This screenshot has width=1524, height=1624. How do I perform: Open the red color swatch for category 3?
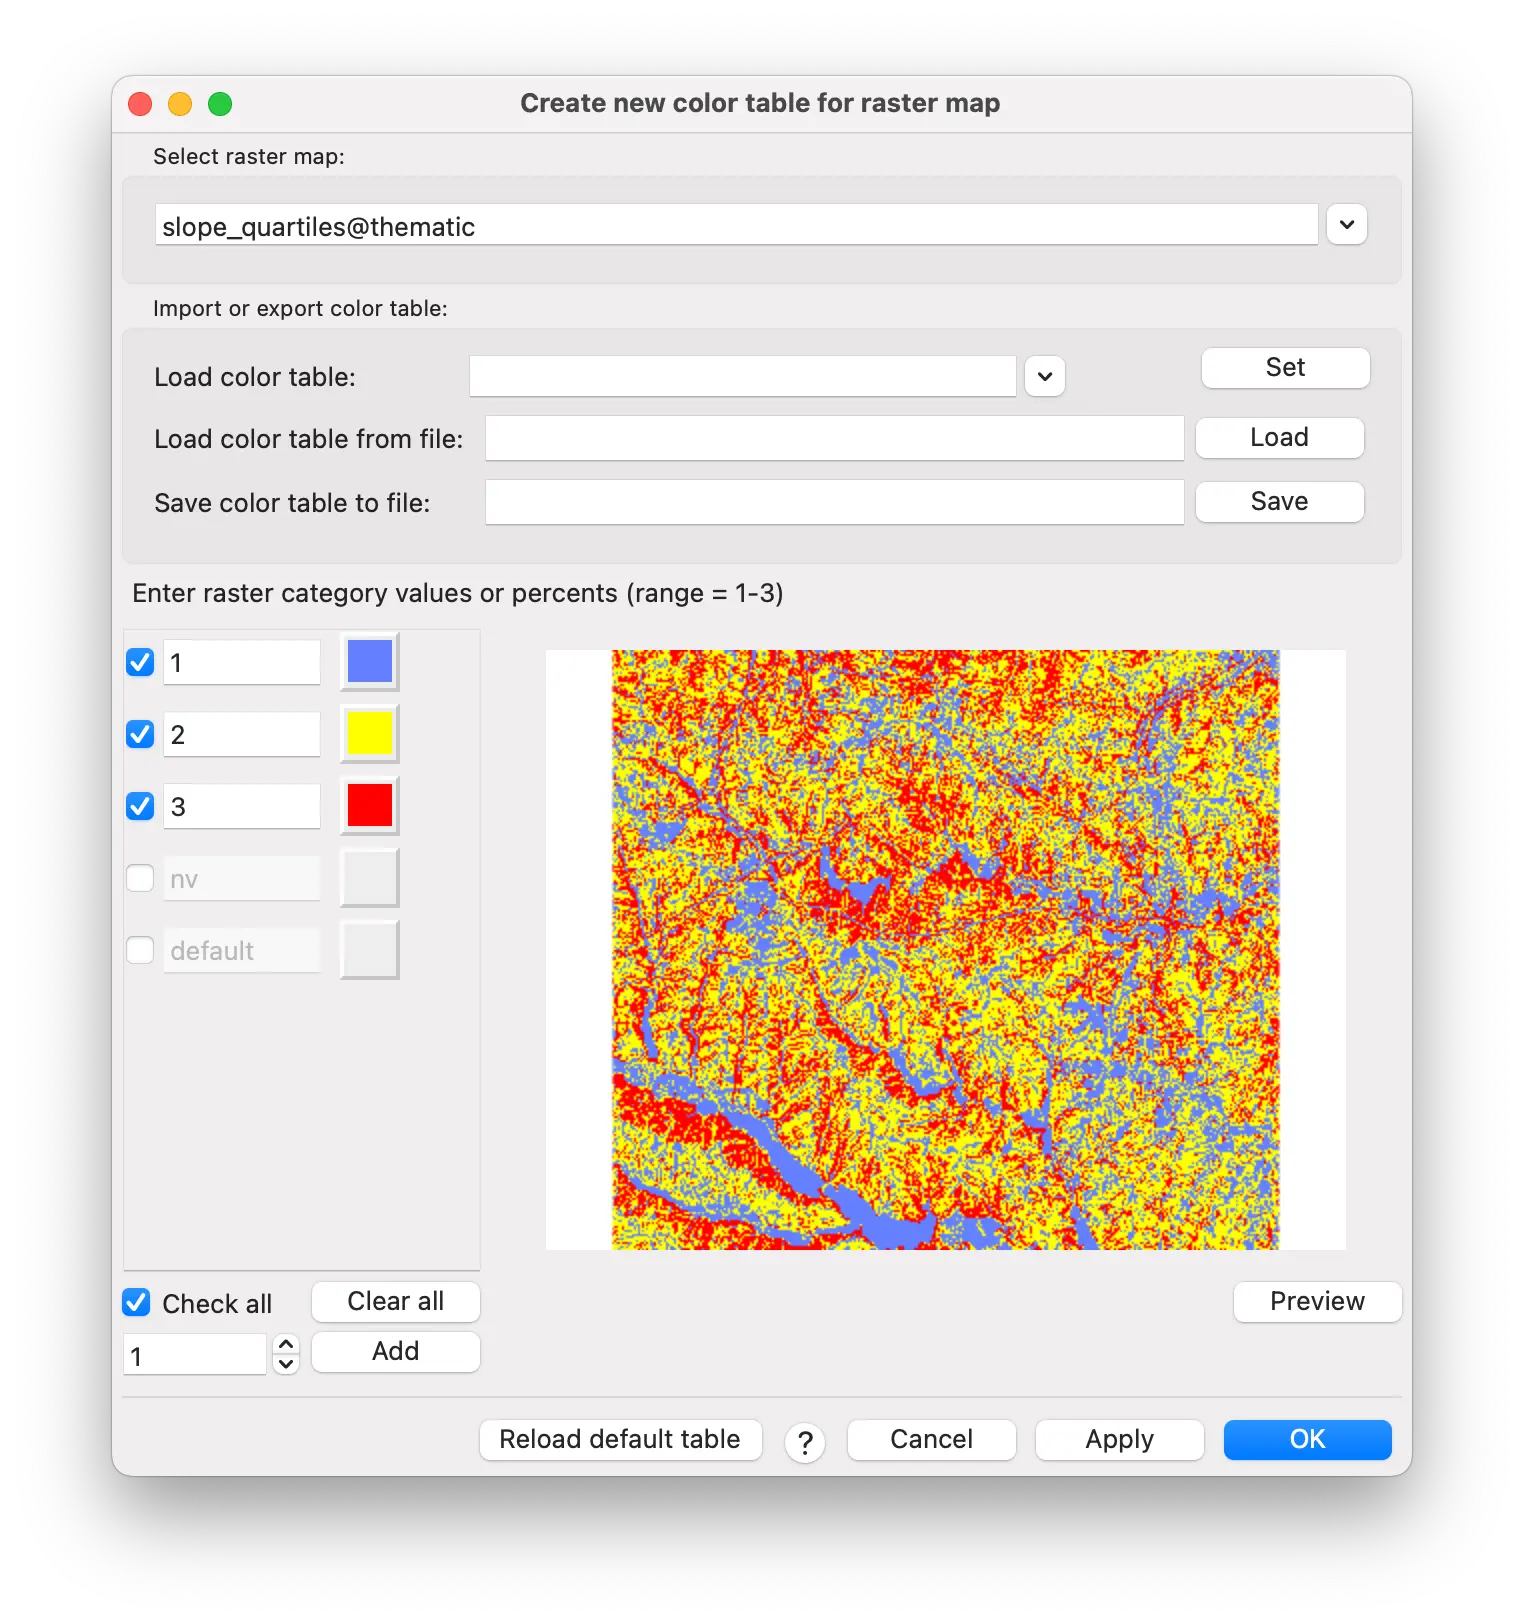tap(369, 806)
